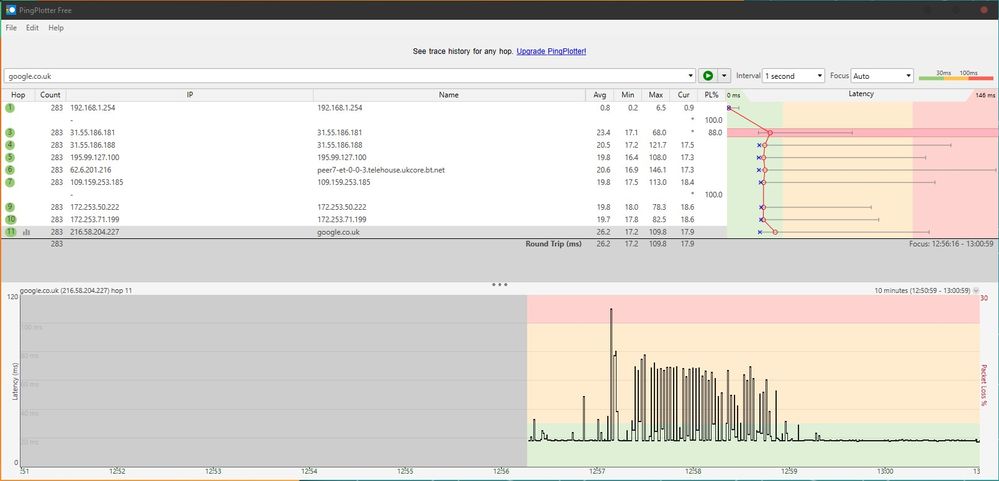The width and height of the screenshot is (999, 481).
Task: Open the 10 minutes timeline range dropdown
Action: pyautogui.click(x=976, y=291)
